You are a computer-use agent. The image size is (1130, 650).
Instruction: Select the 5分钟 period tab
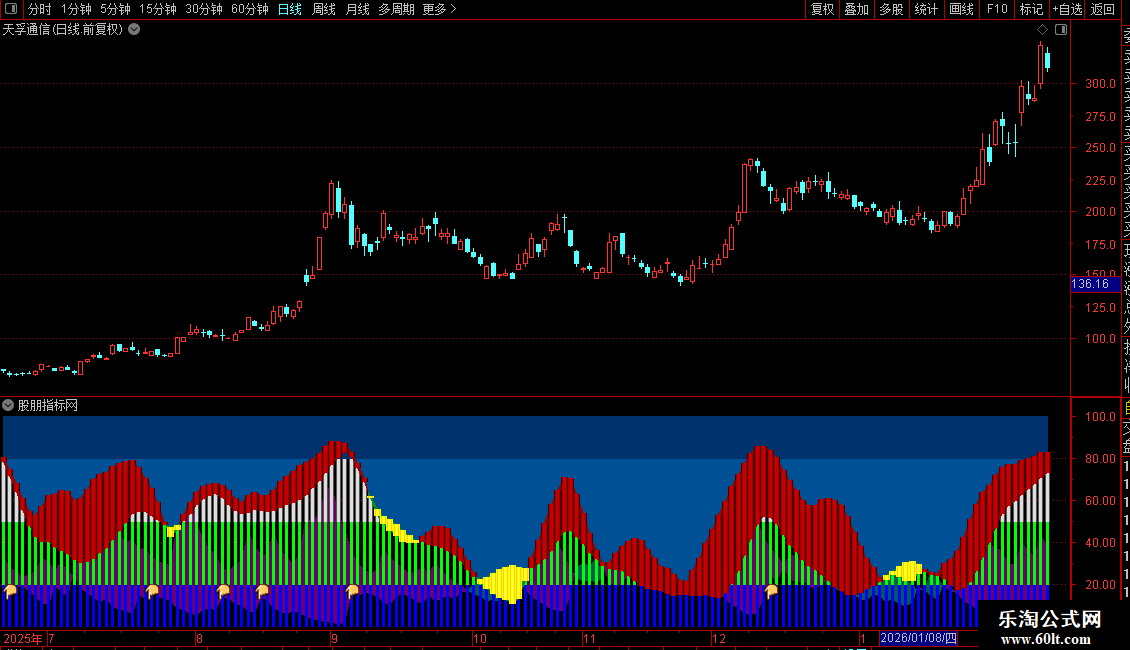coord(115,9)
